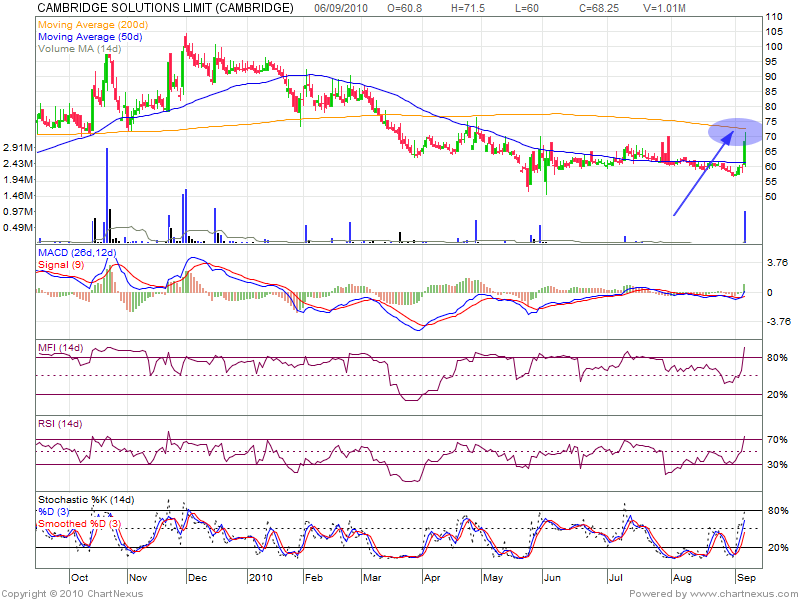The image size is (800, 600).
Task: Click the 06/09/2010 date in header
Action: point(340,8)
